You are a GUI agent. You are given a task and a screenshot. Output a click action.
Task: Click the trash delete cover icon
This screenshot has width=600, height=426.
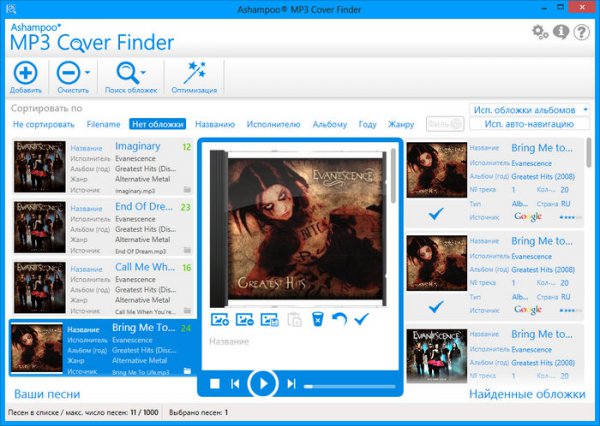(318, 319)
